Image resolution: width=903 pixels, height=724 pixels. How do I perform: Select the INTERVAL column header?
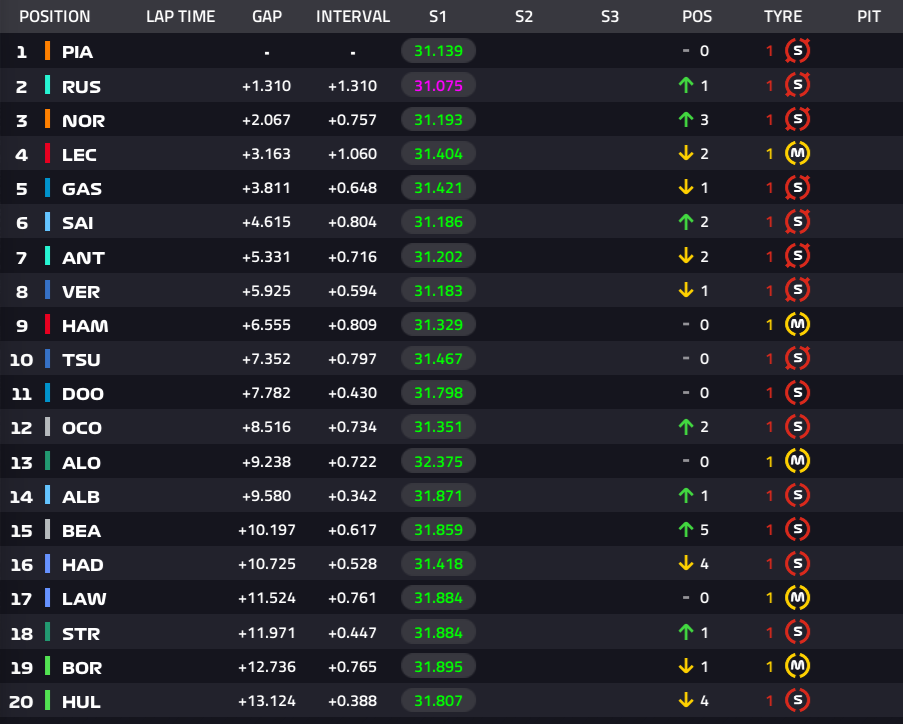point(353,16)
